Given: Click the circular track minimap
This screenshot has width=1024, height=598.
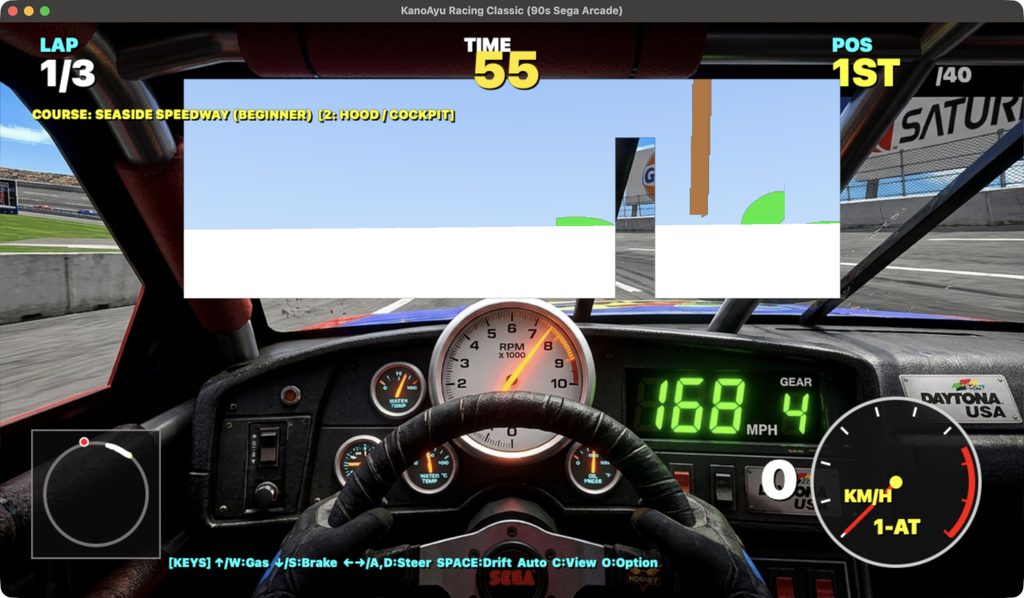Looking at the screenshot, I should pyautogui.click(x=96, y=494).
